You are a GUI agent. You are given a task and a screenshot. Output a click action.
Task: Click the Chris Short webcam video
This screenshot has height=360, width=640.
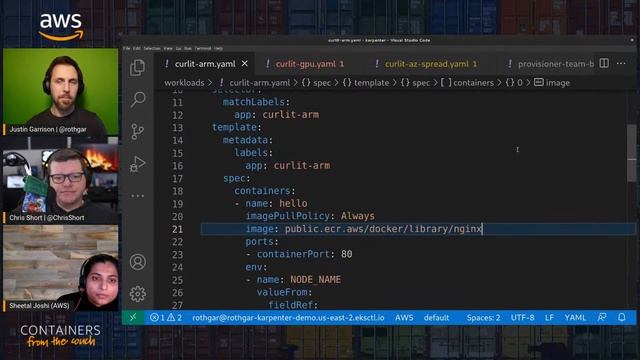[60, 181]
